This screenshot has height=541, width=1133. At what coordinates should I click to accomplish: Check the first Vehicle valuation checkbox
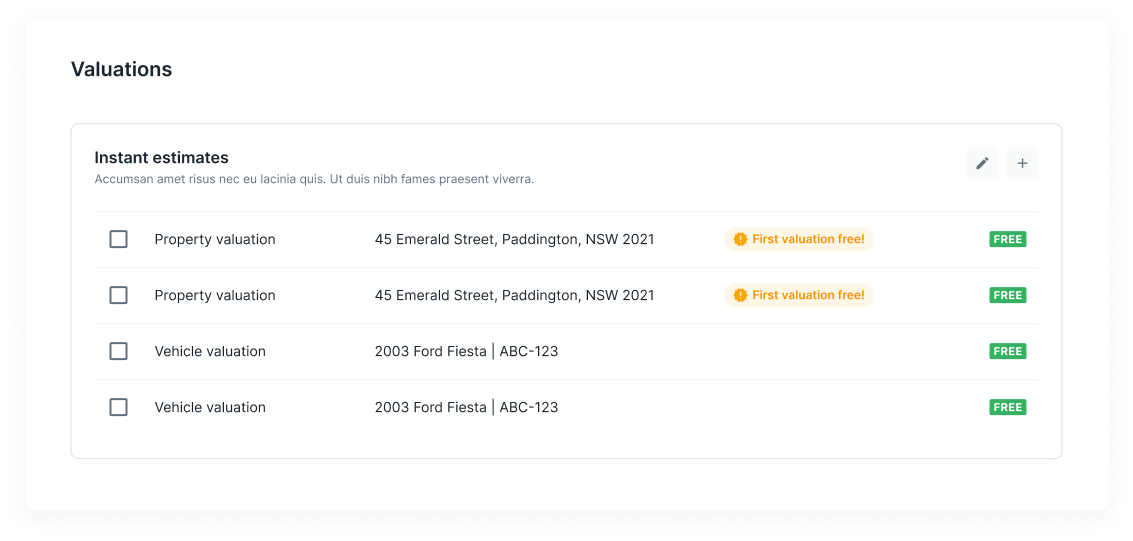tap(119, 351)
